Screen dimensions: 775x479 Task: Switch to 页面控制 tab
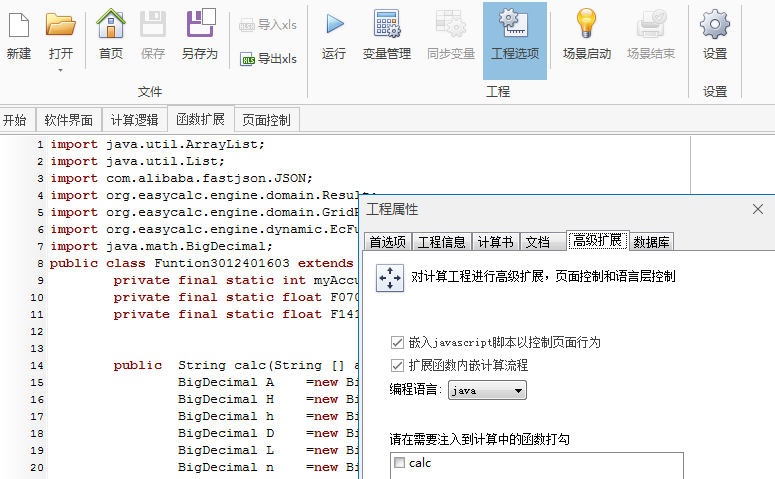[265, 120]
